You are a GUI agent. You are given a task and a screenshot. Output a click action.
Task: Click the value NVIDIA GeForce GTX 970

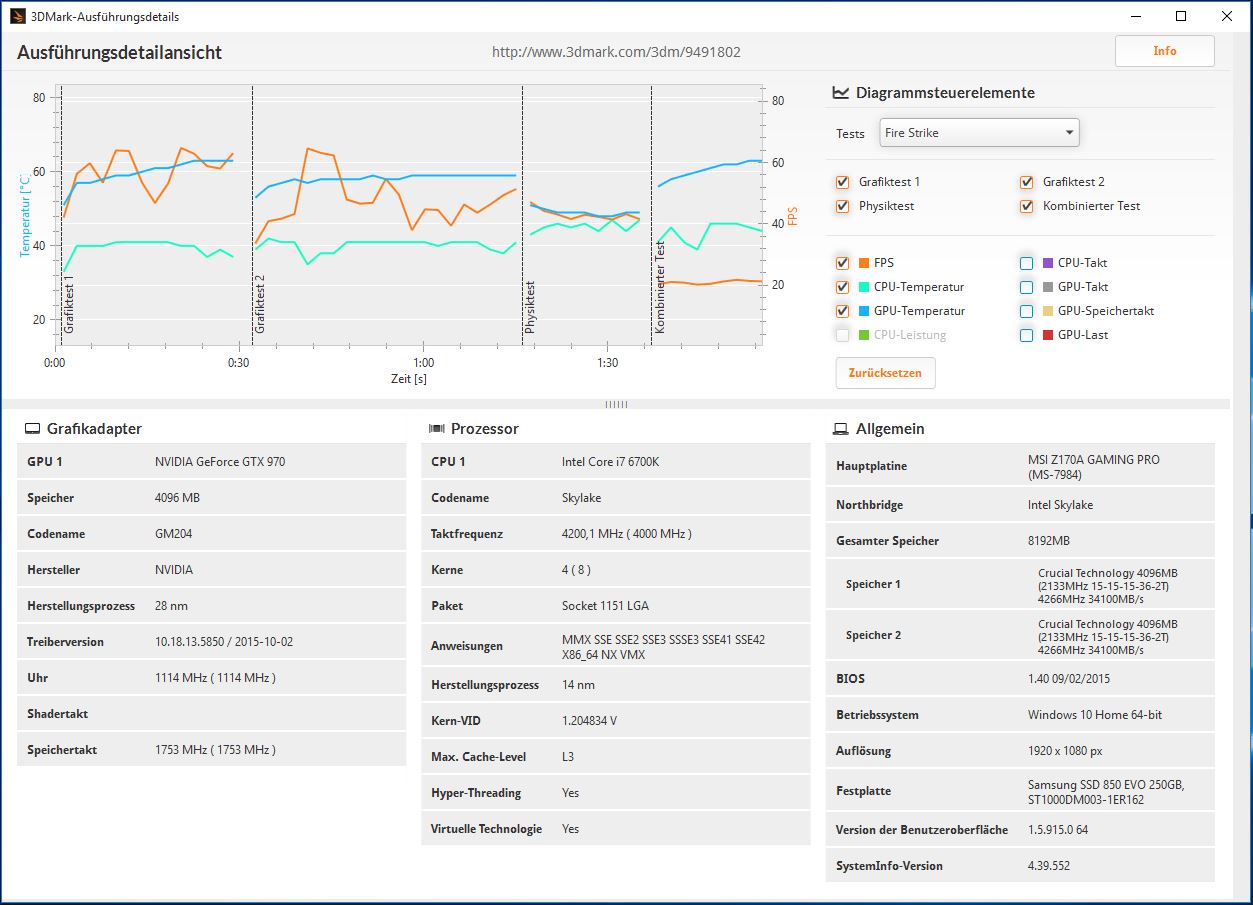point(220,462)
